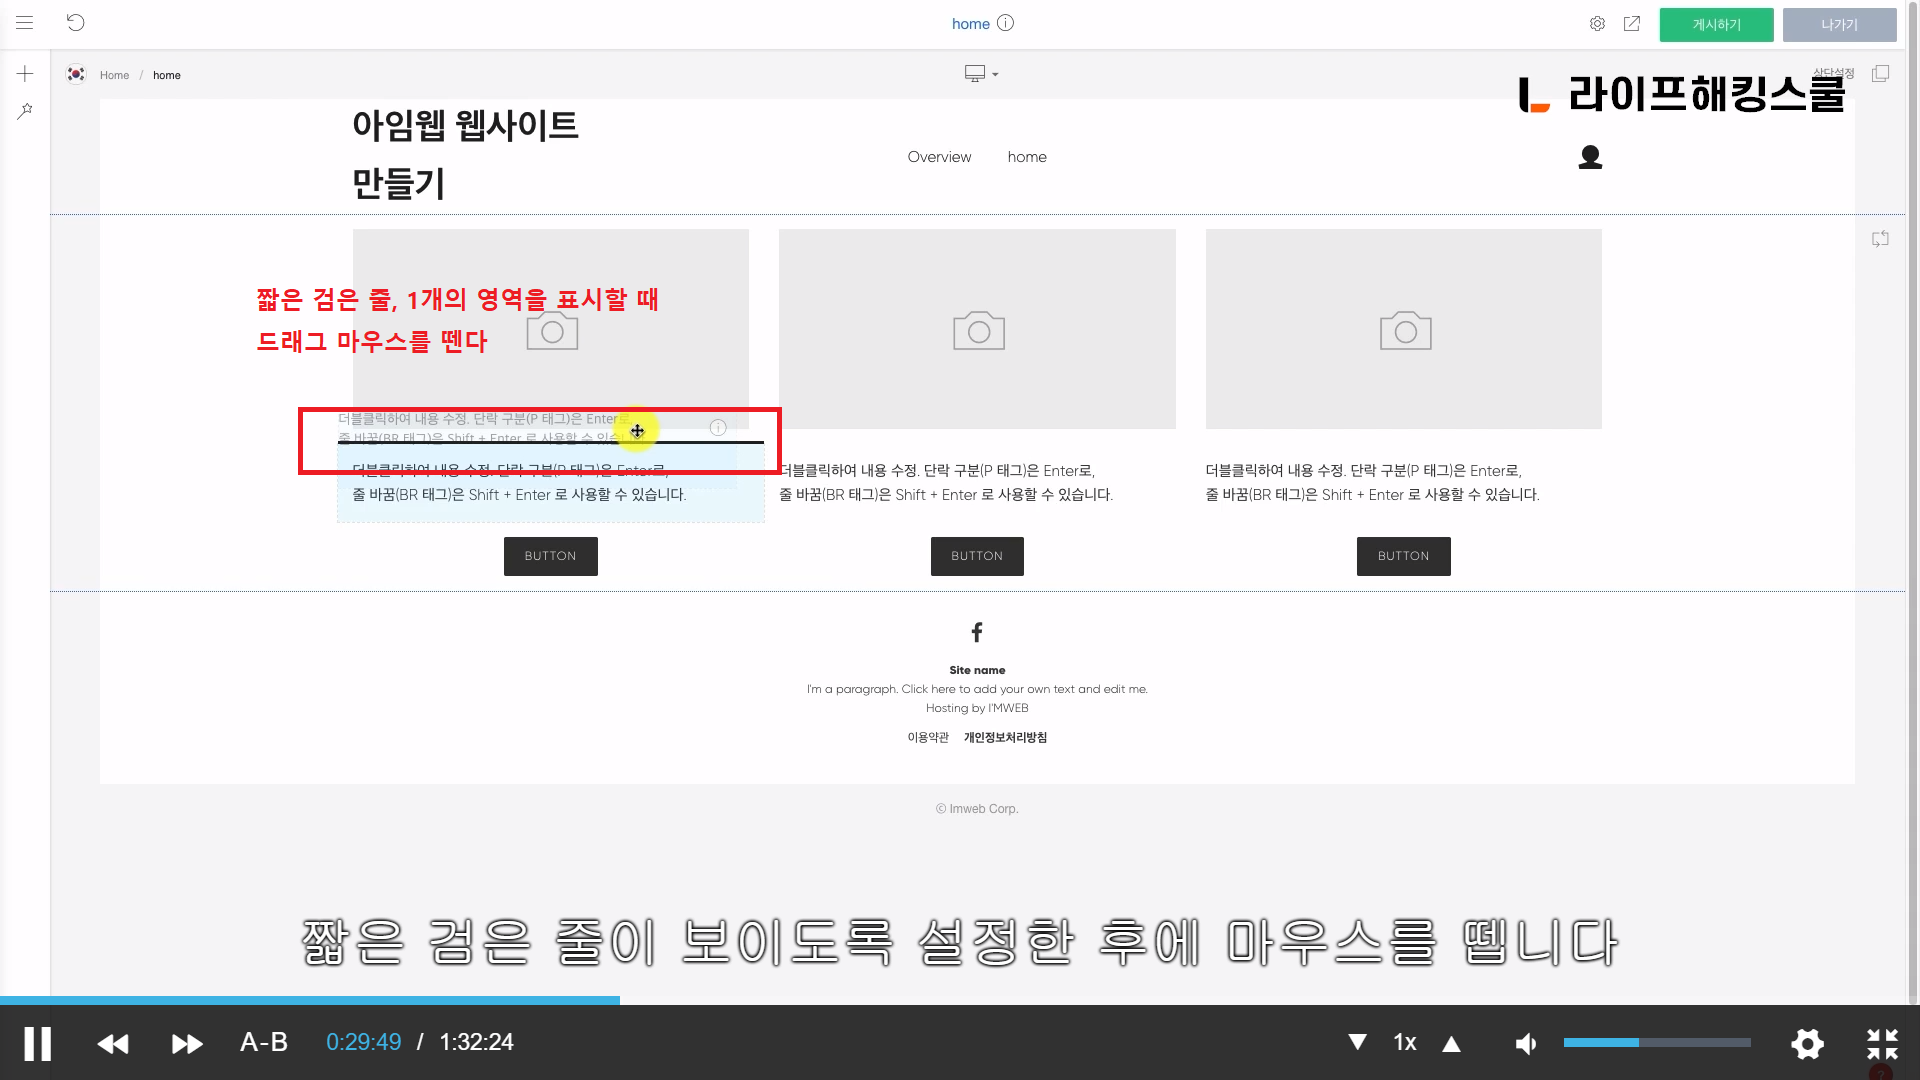
Task: Click the undo history icon
Action: [x=76, y=23]
